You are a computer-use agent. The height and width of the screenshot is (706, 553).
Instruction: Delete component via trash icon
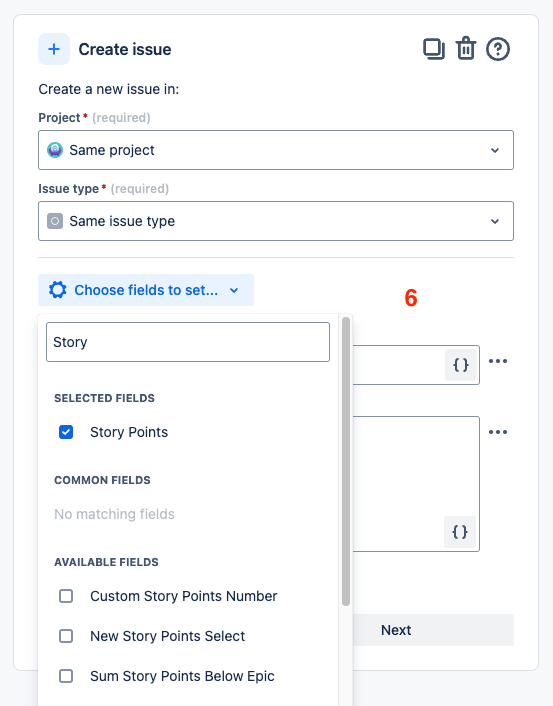pyautogui.click(x=466, y=48)
